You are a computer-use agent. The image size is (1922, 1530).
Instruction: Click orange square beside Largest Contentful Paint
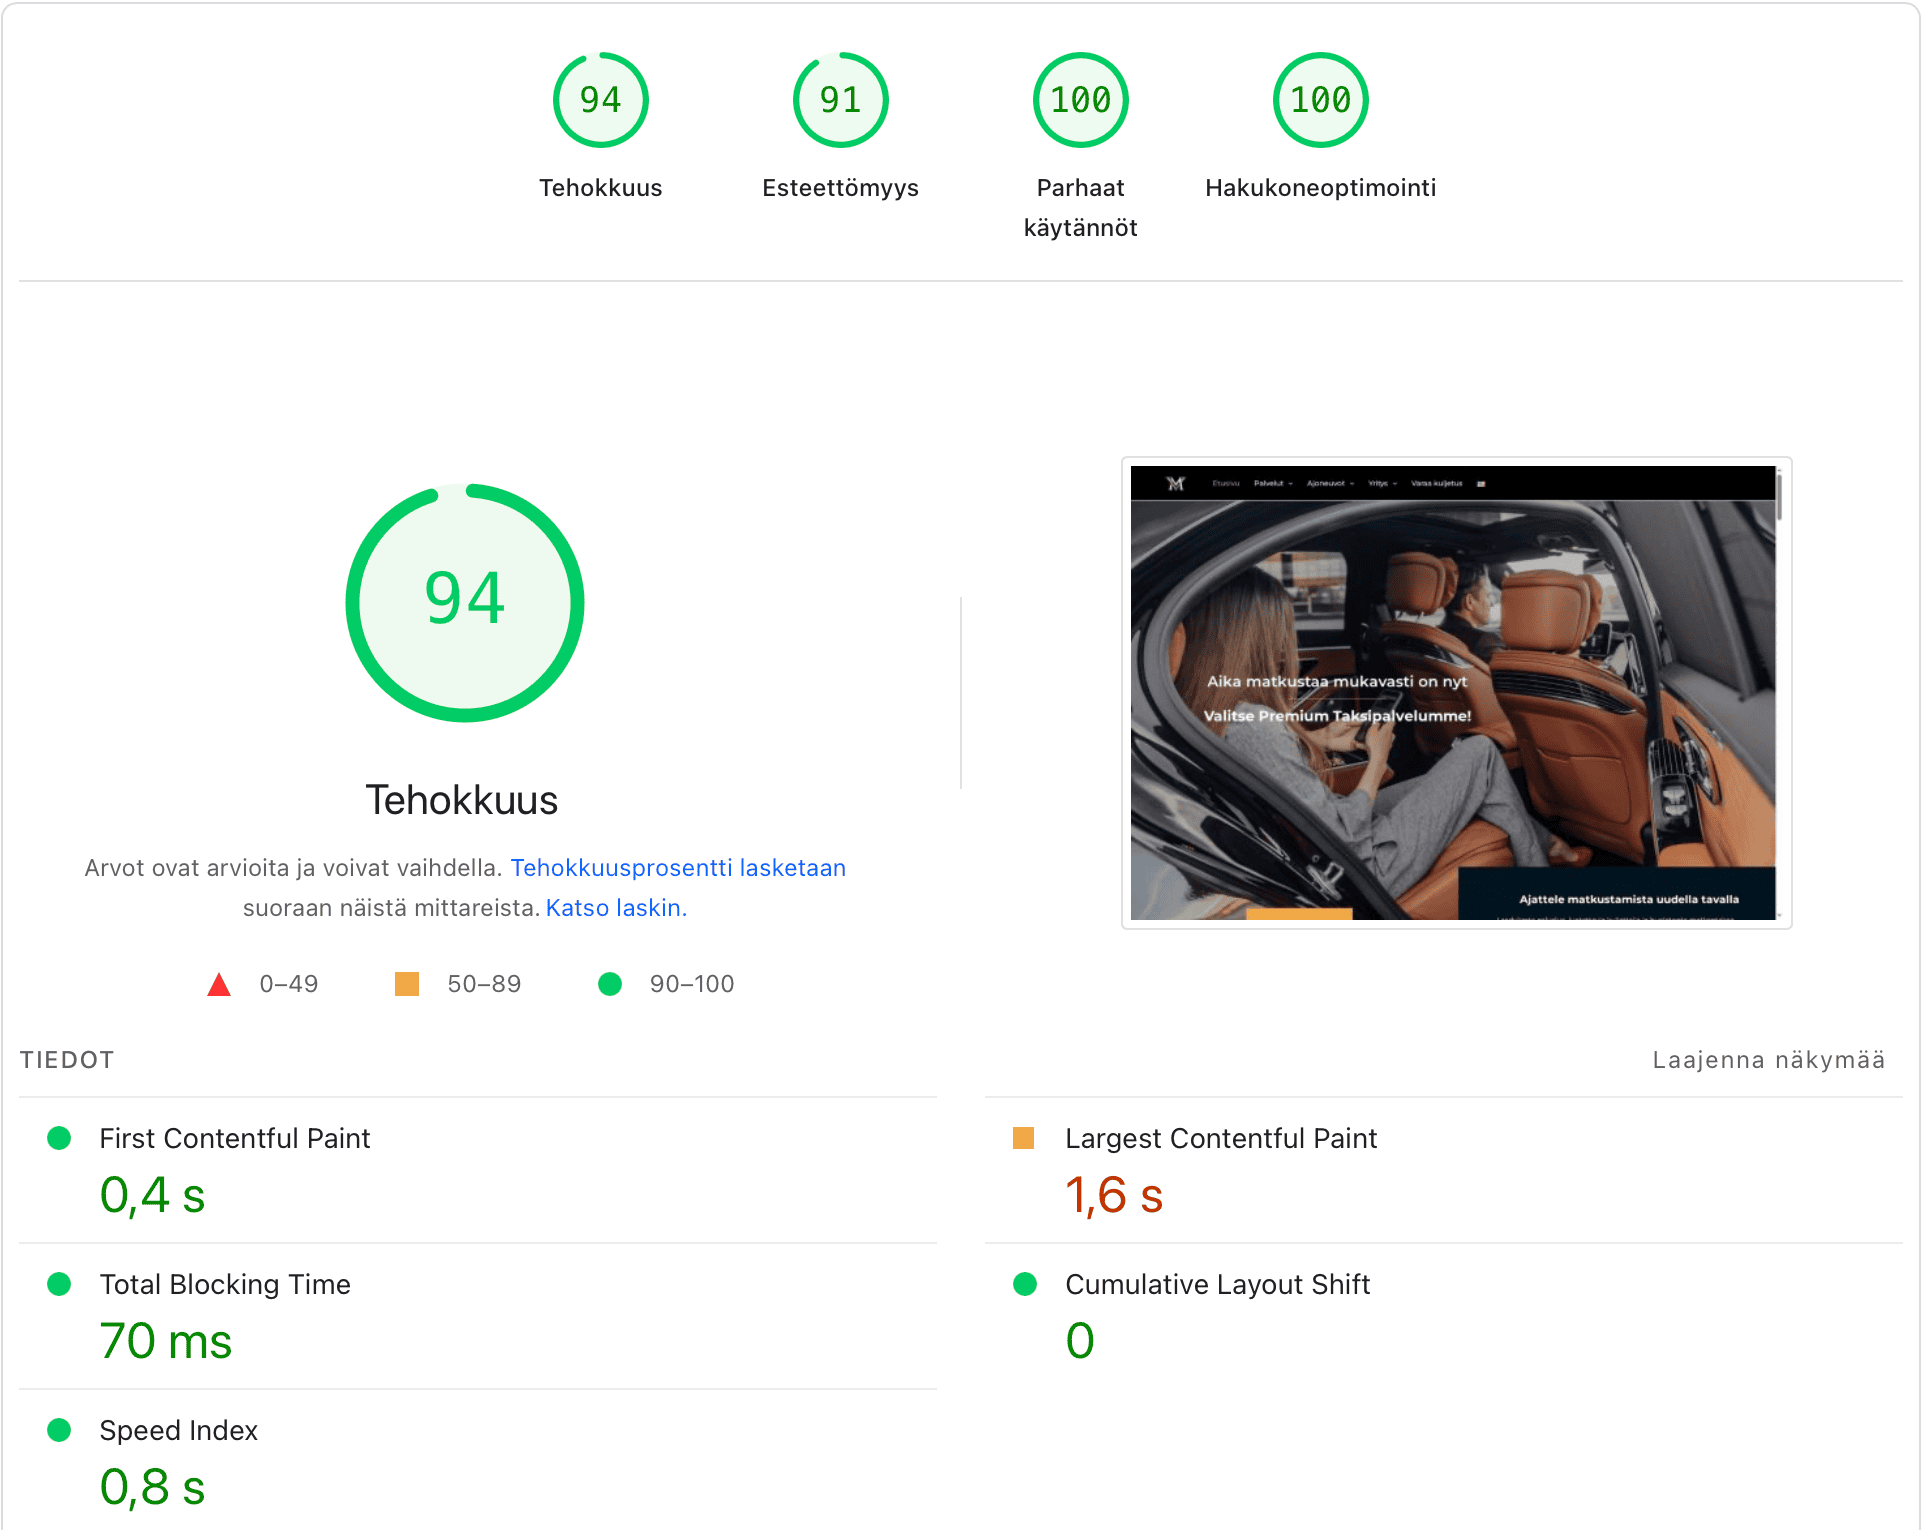1023,1138
